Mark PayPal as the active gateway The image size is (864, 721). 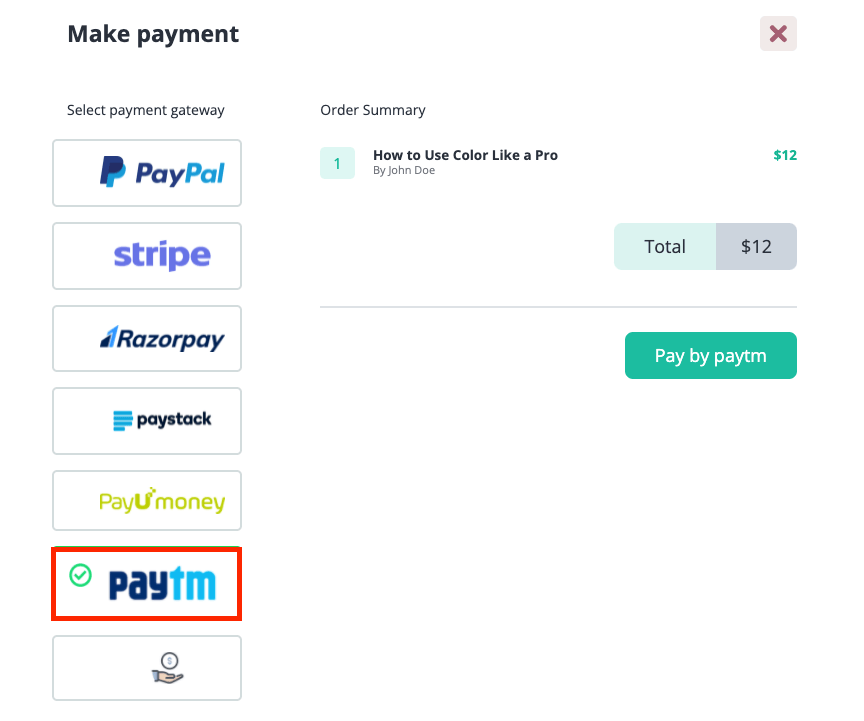click(146, 172)
